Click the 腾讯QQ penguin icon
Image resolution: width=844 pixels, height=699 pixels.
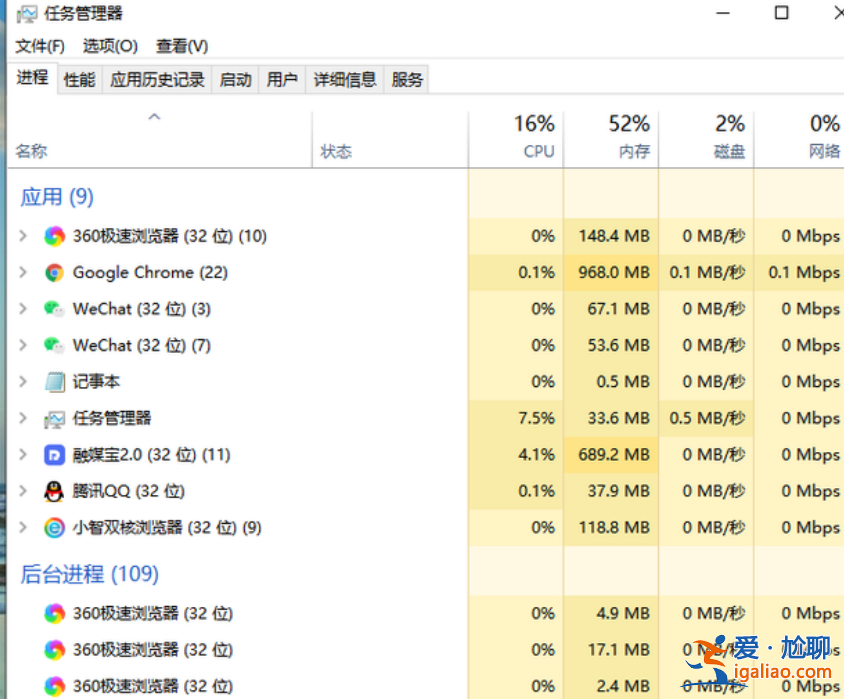tap(54, 491)
